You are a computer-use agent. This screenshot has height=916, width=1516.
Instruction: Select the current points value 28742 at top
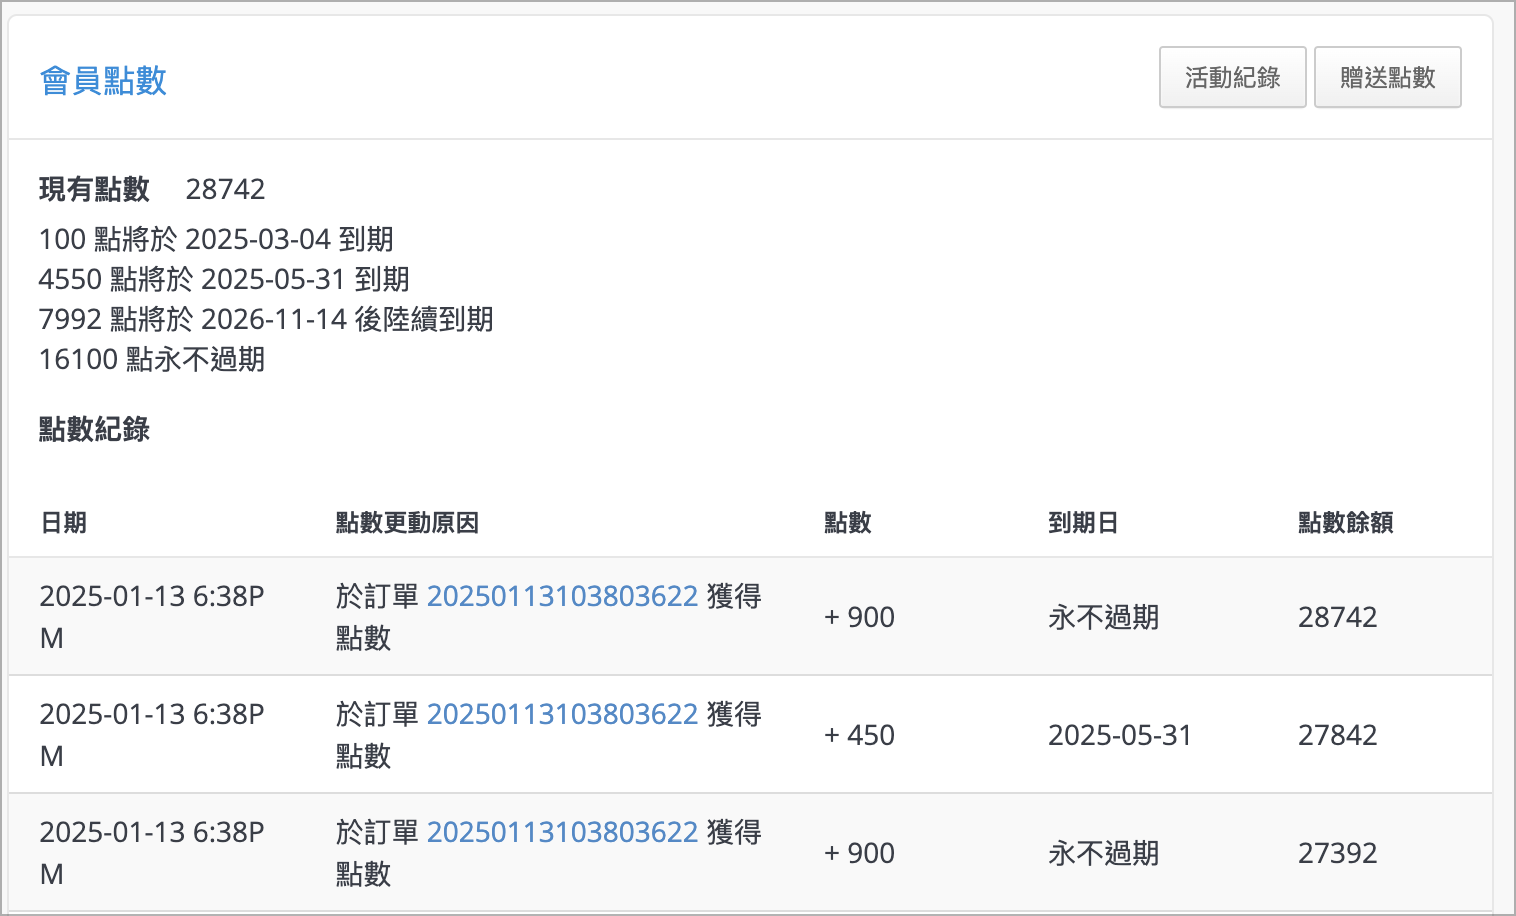tap(225, 189)
